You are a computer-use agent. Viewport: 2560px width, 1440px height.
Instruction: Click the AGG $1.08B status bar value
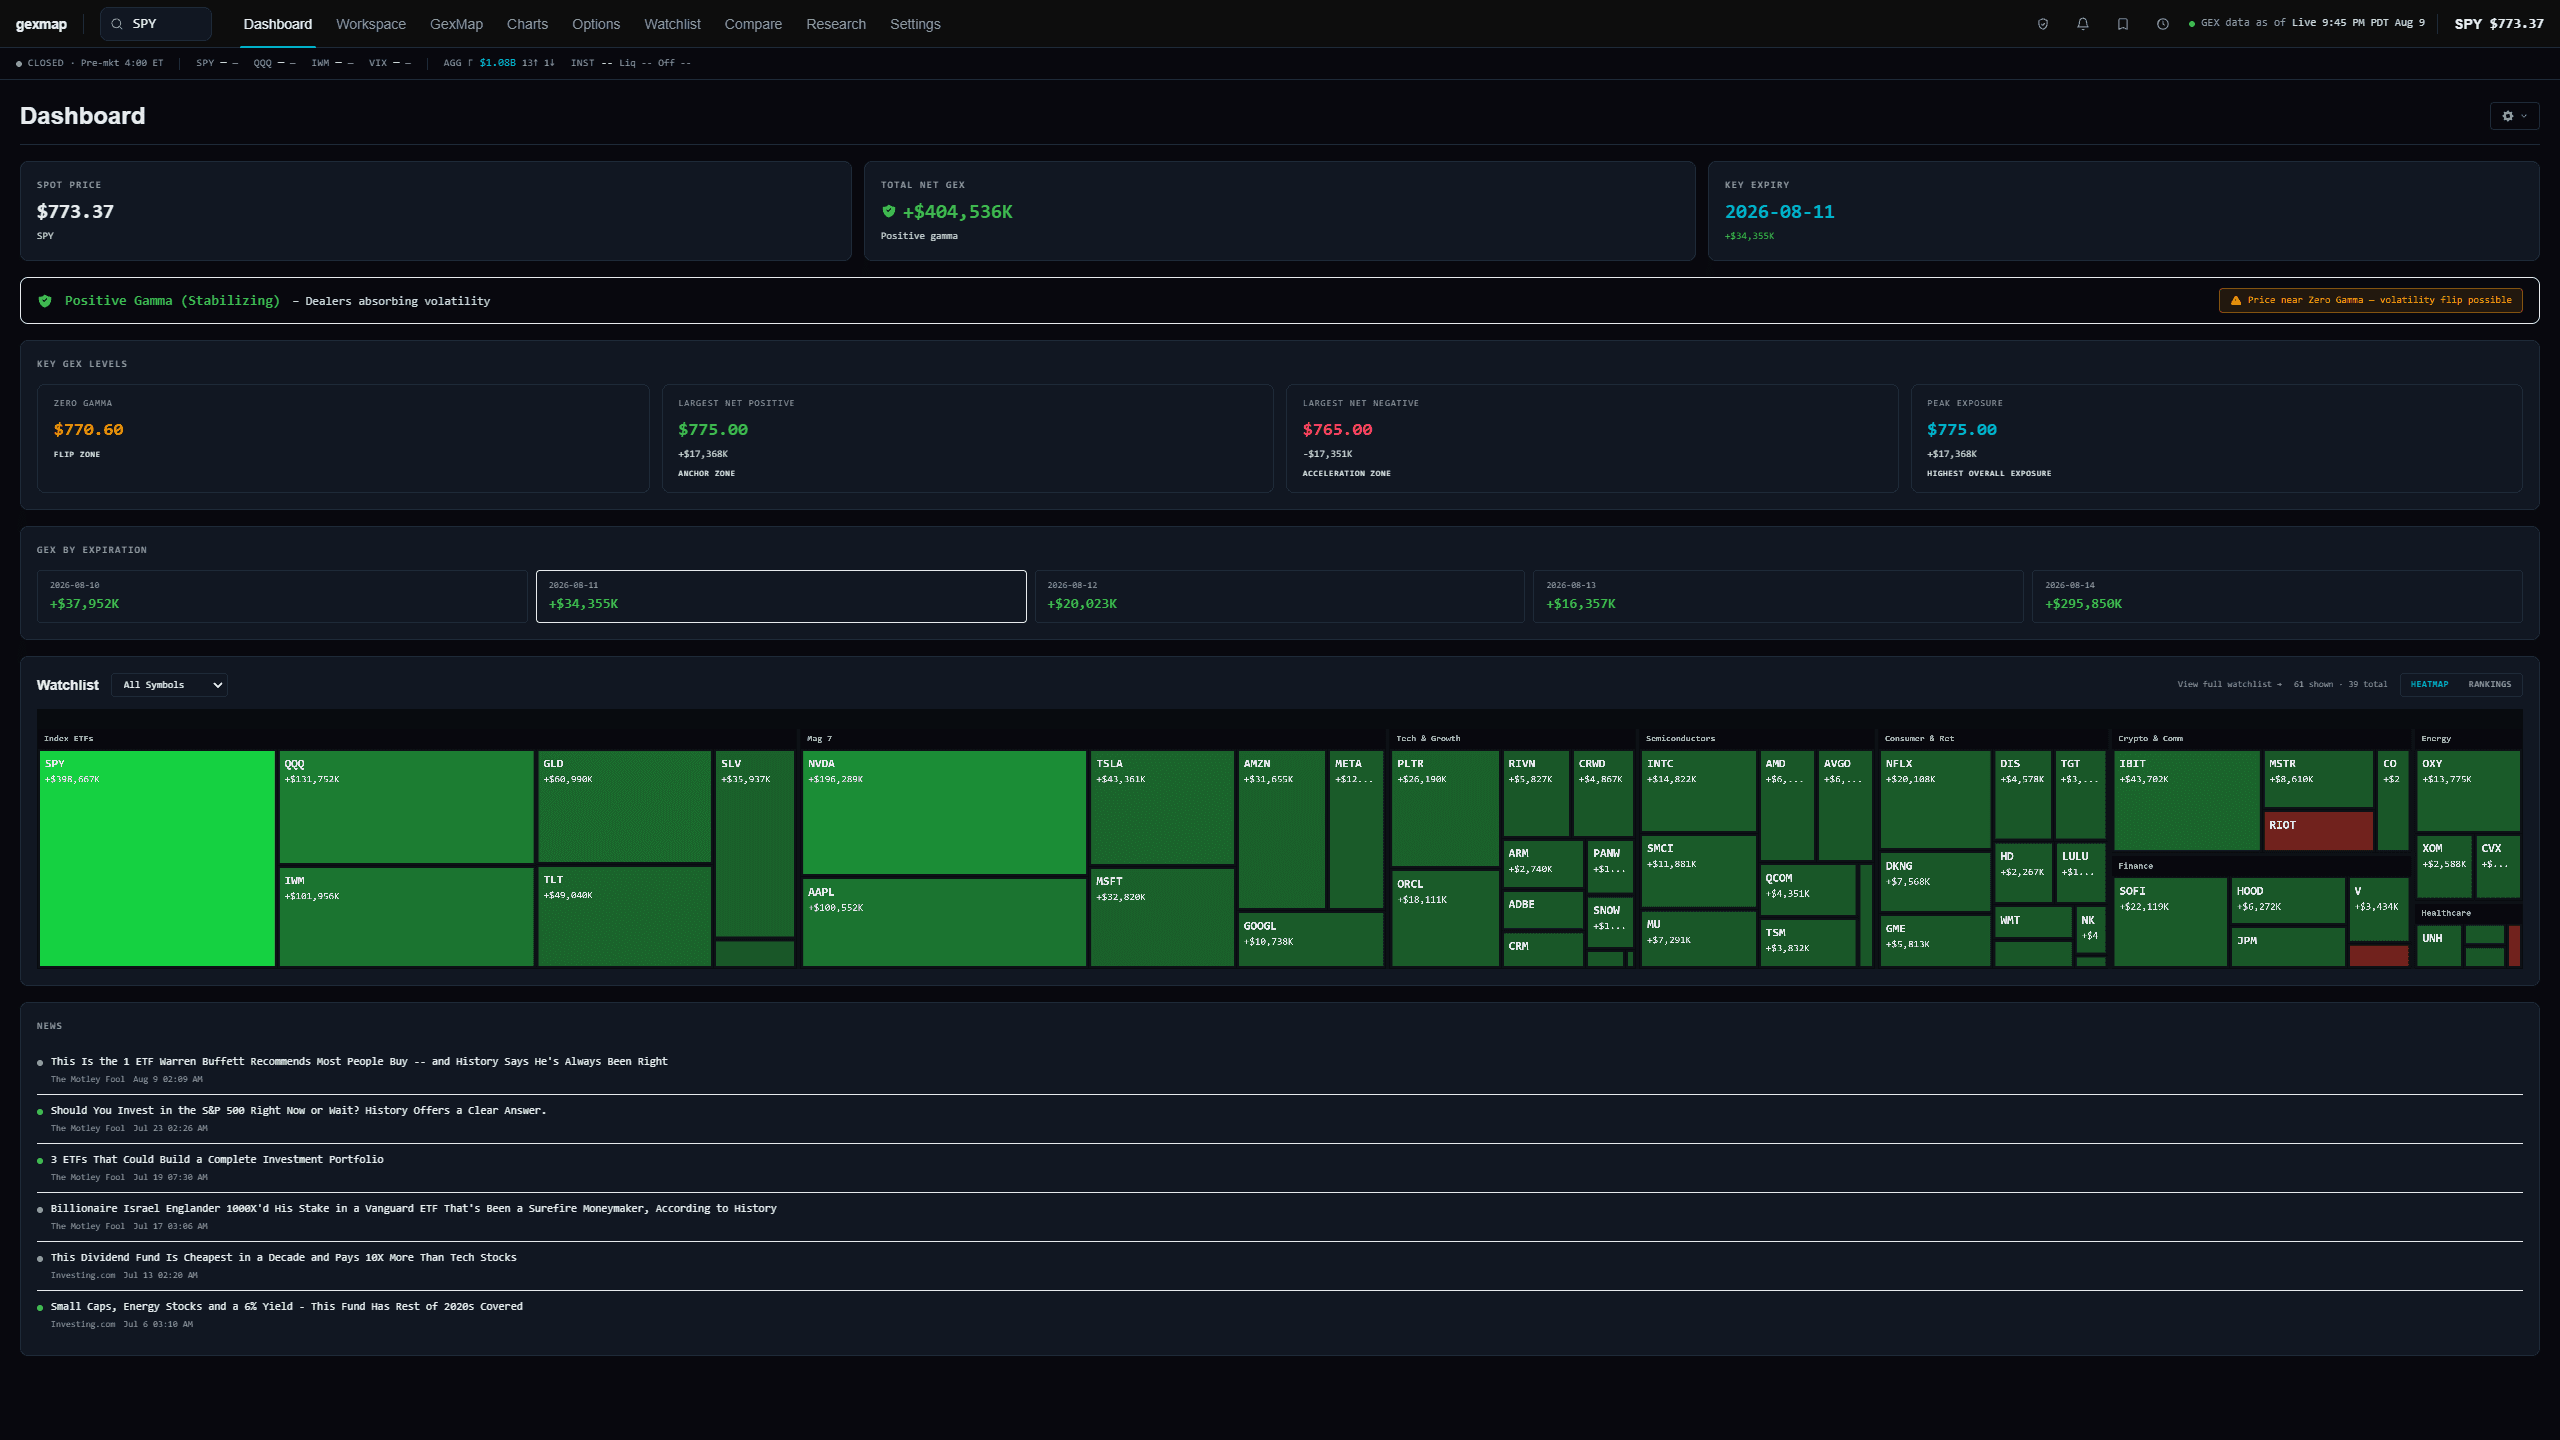pos(498,63)
